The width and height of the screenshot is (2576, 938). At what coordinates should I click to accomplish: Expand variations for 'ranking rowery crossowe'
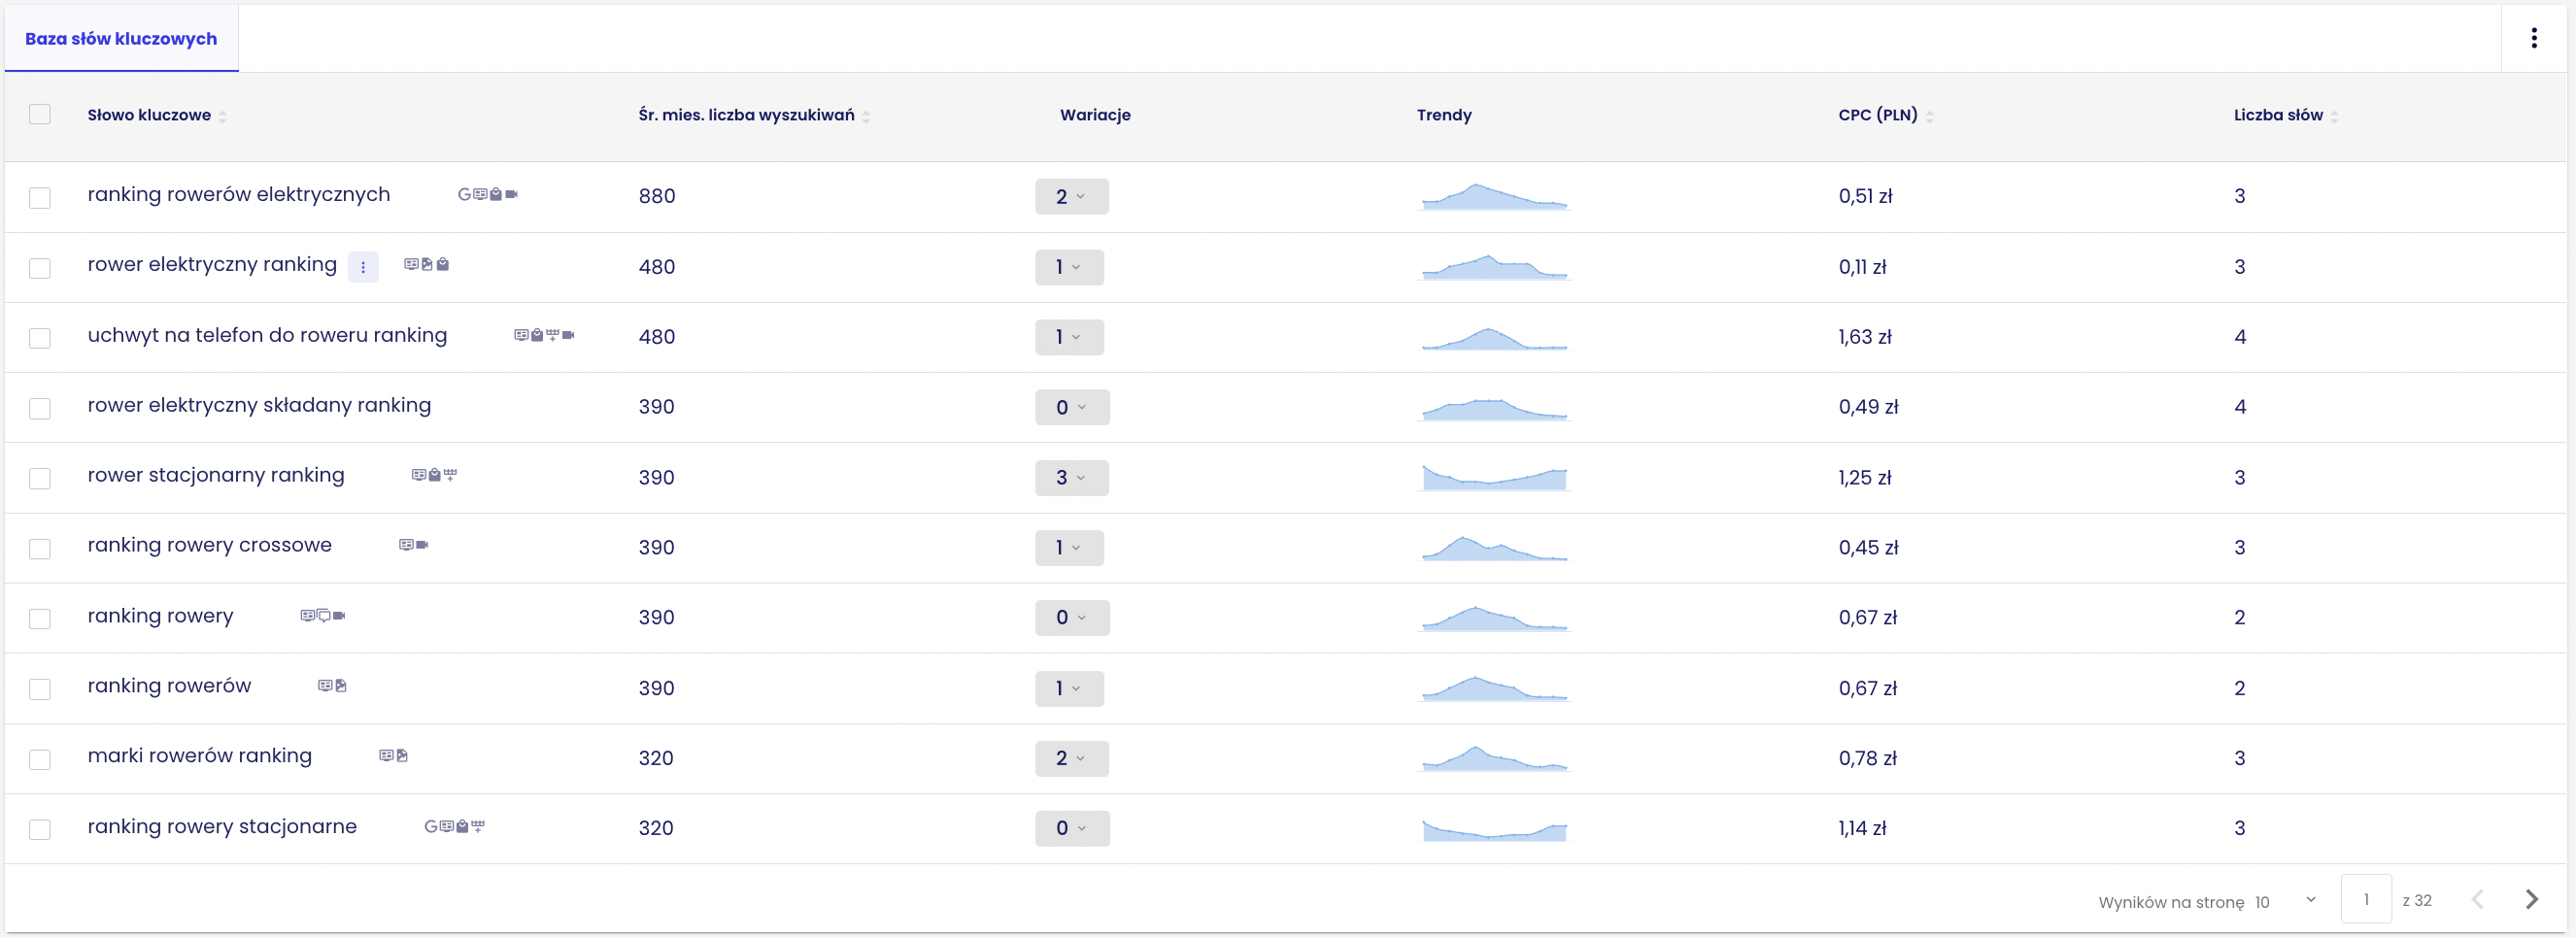click(x=1069, y=547)
